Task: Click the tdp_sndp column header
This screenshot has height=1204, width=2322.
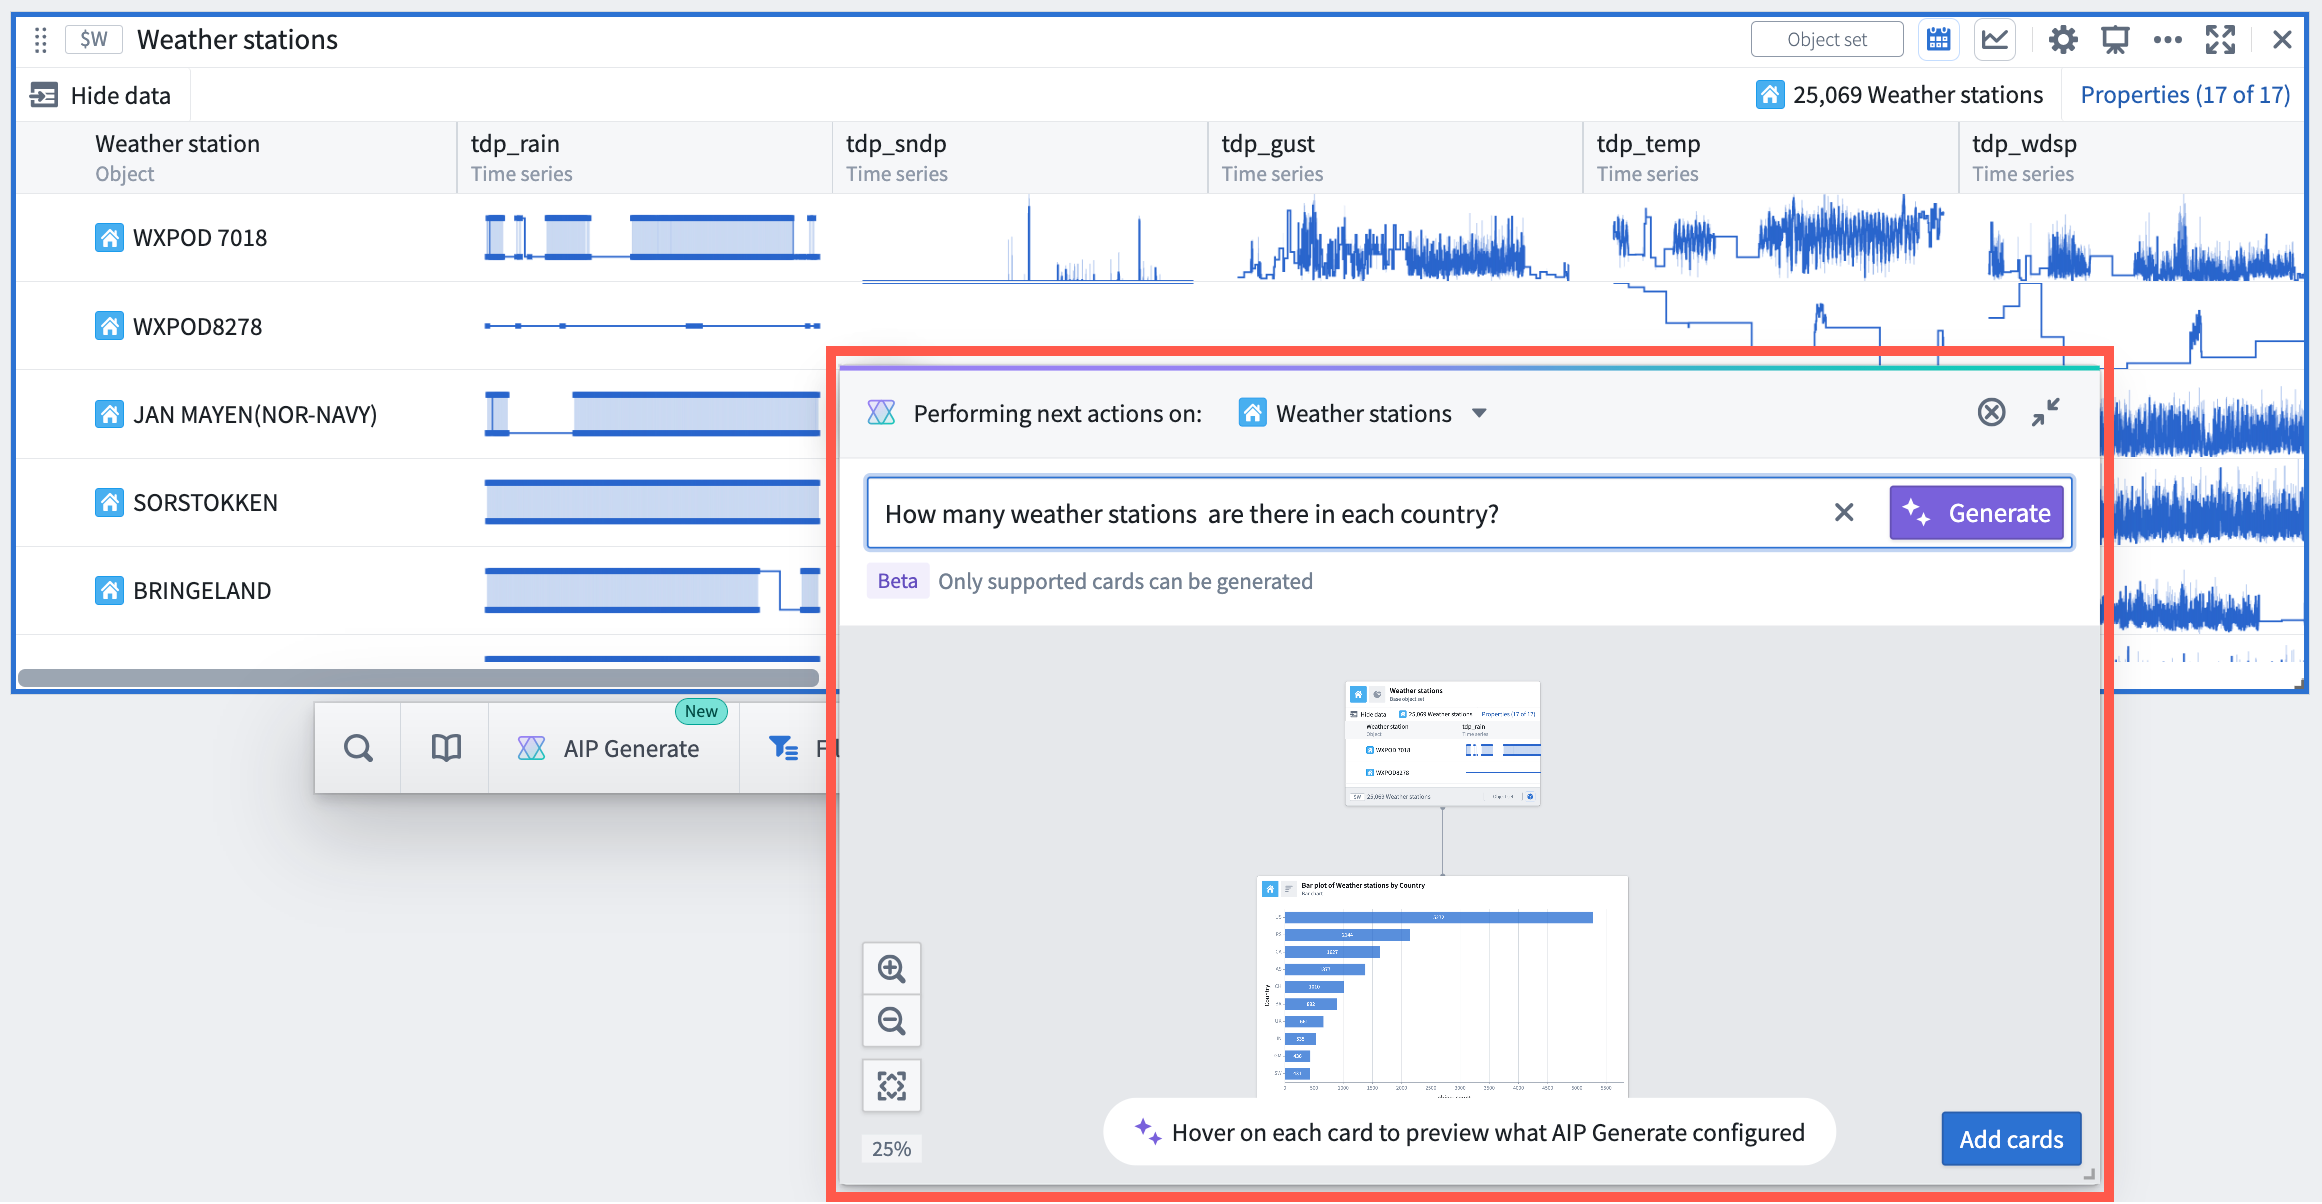Action: 1020,158
